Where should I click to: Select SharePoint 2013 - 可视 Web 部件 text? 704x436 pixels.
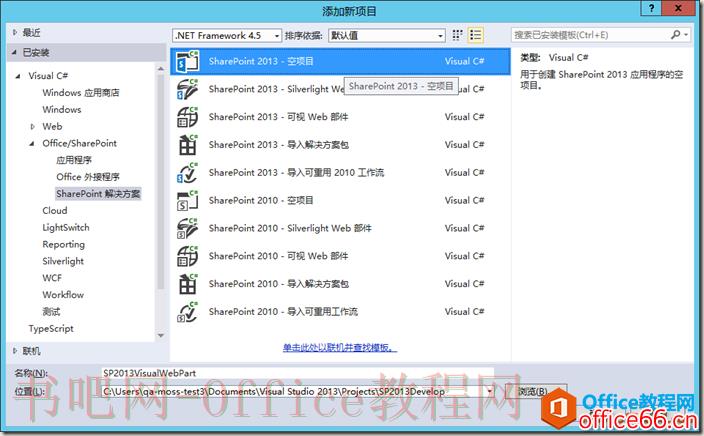(x=278, y=117)
